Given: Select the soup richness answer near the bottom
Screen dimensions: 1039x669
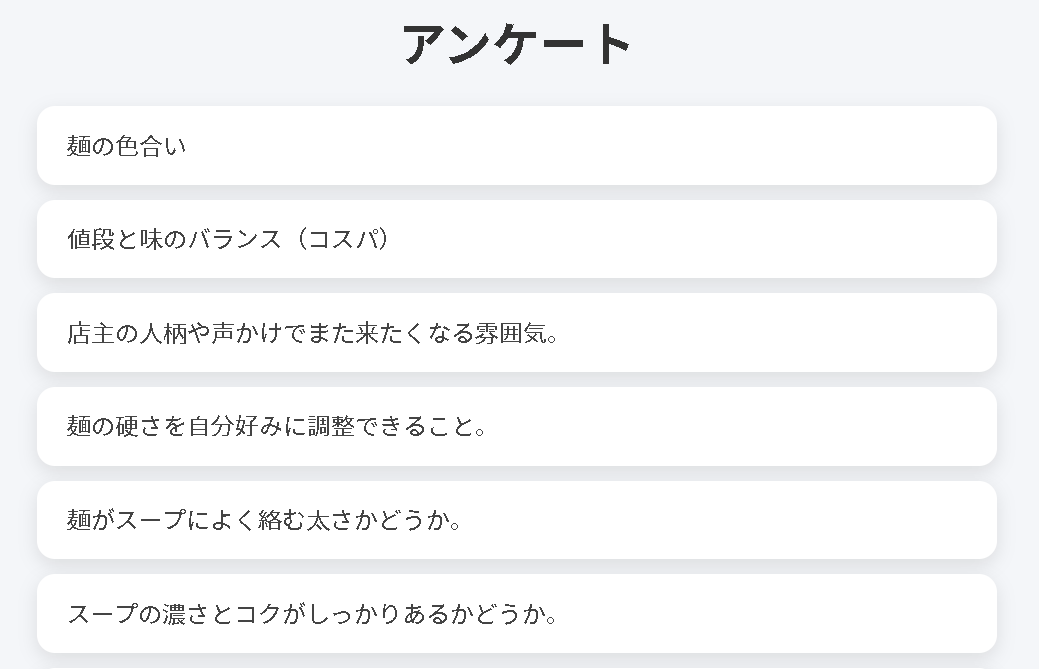Looking at the screenshot, I should coord(517,613).
